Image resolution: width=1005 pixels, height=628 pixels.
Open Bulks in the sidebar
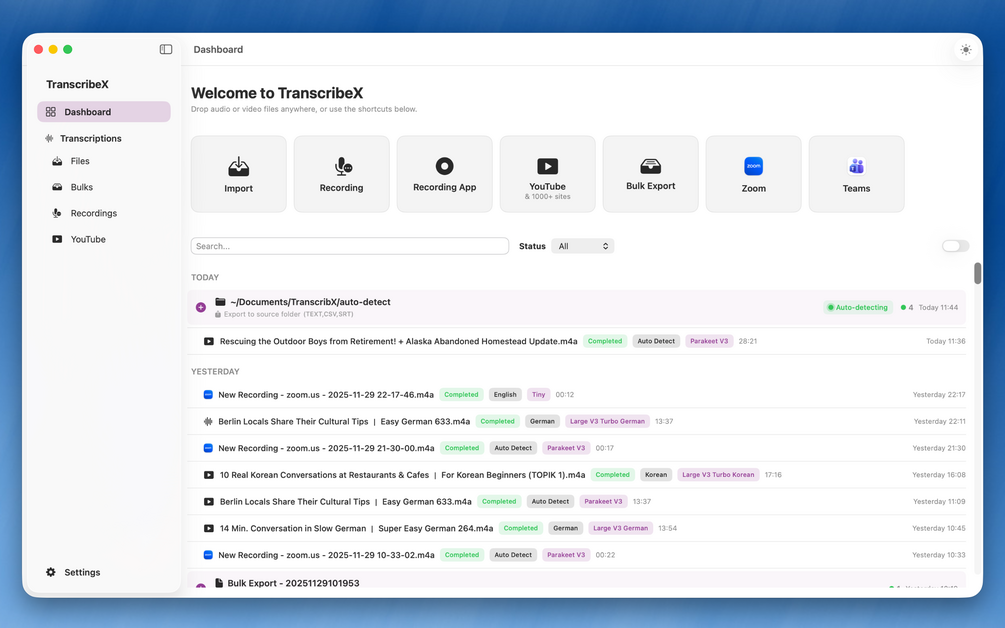pyautogui.click(x=81, y=187)
